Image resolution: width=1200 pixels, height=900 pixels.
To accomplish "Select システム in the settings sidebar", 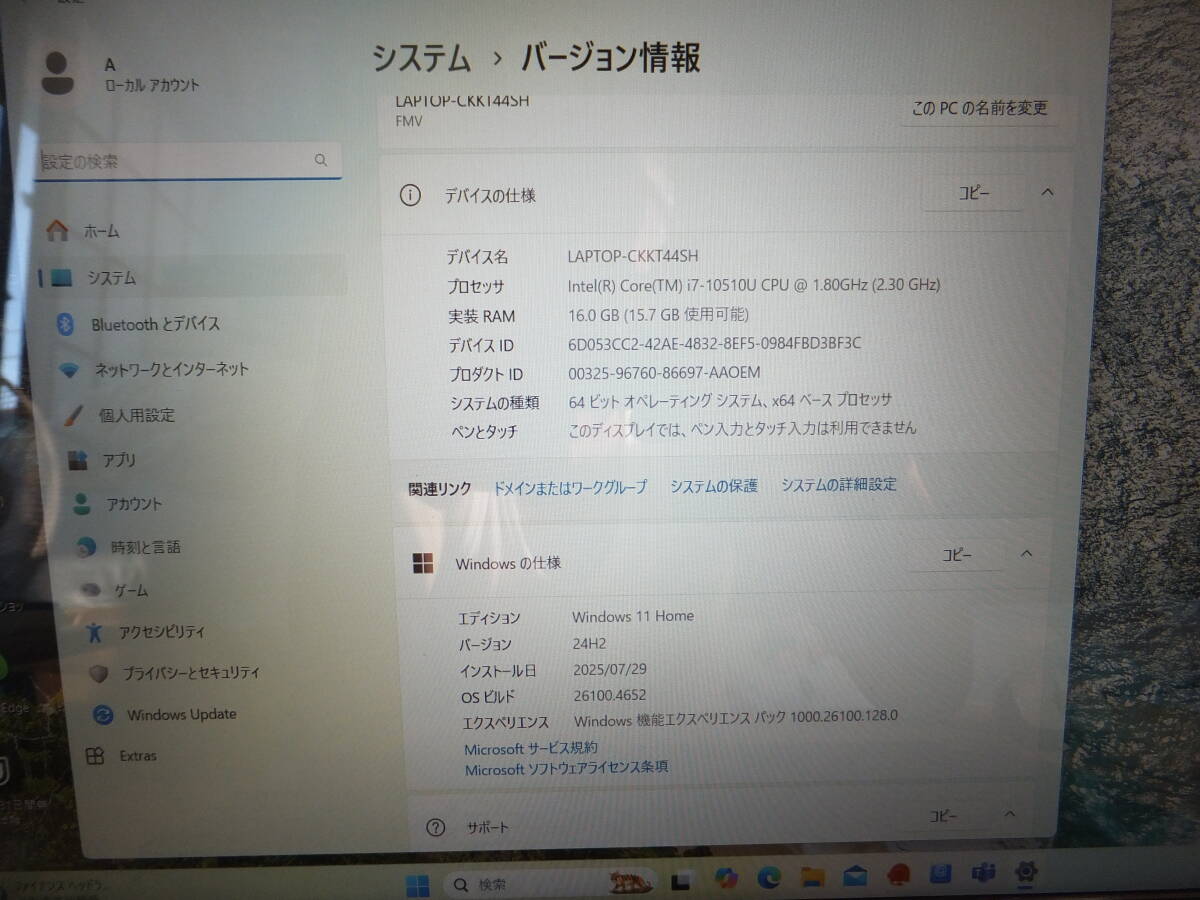I will coord(190,278).
